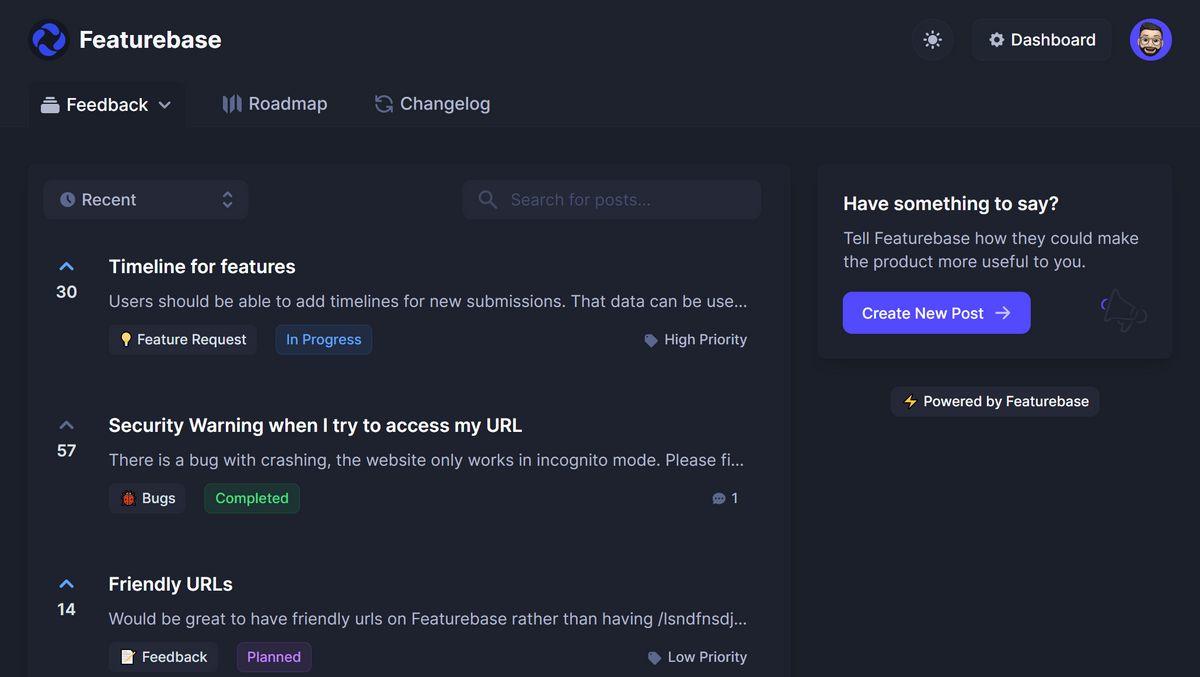Open the Dashboard gear button
The image size is (1200, 677).
click(x=1042, y=40)
